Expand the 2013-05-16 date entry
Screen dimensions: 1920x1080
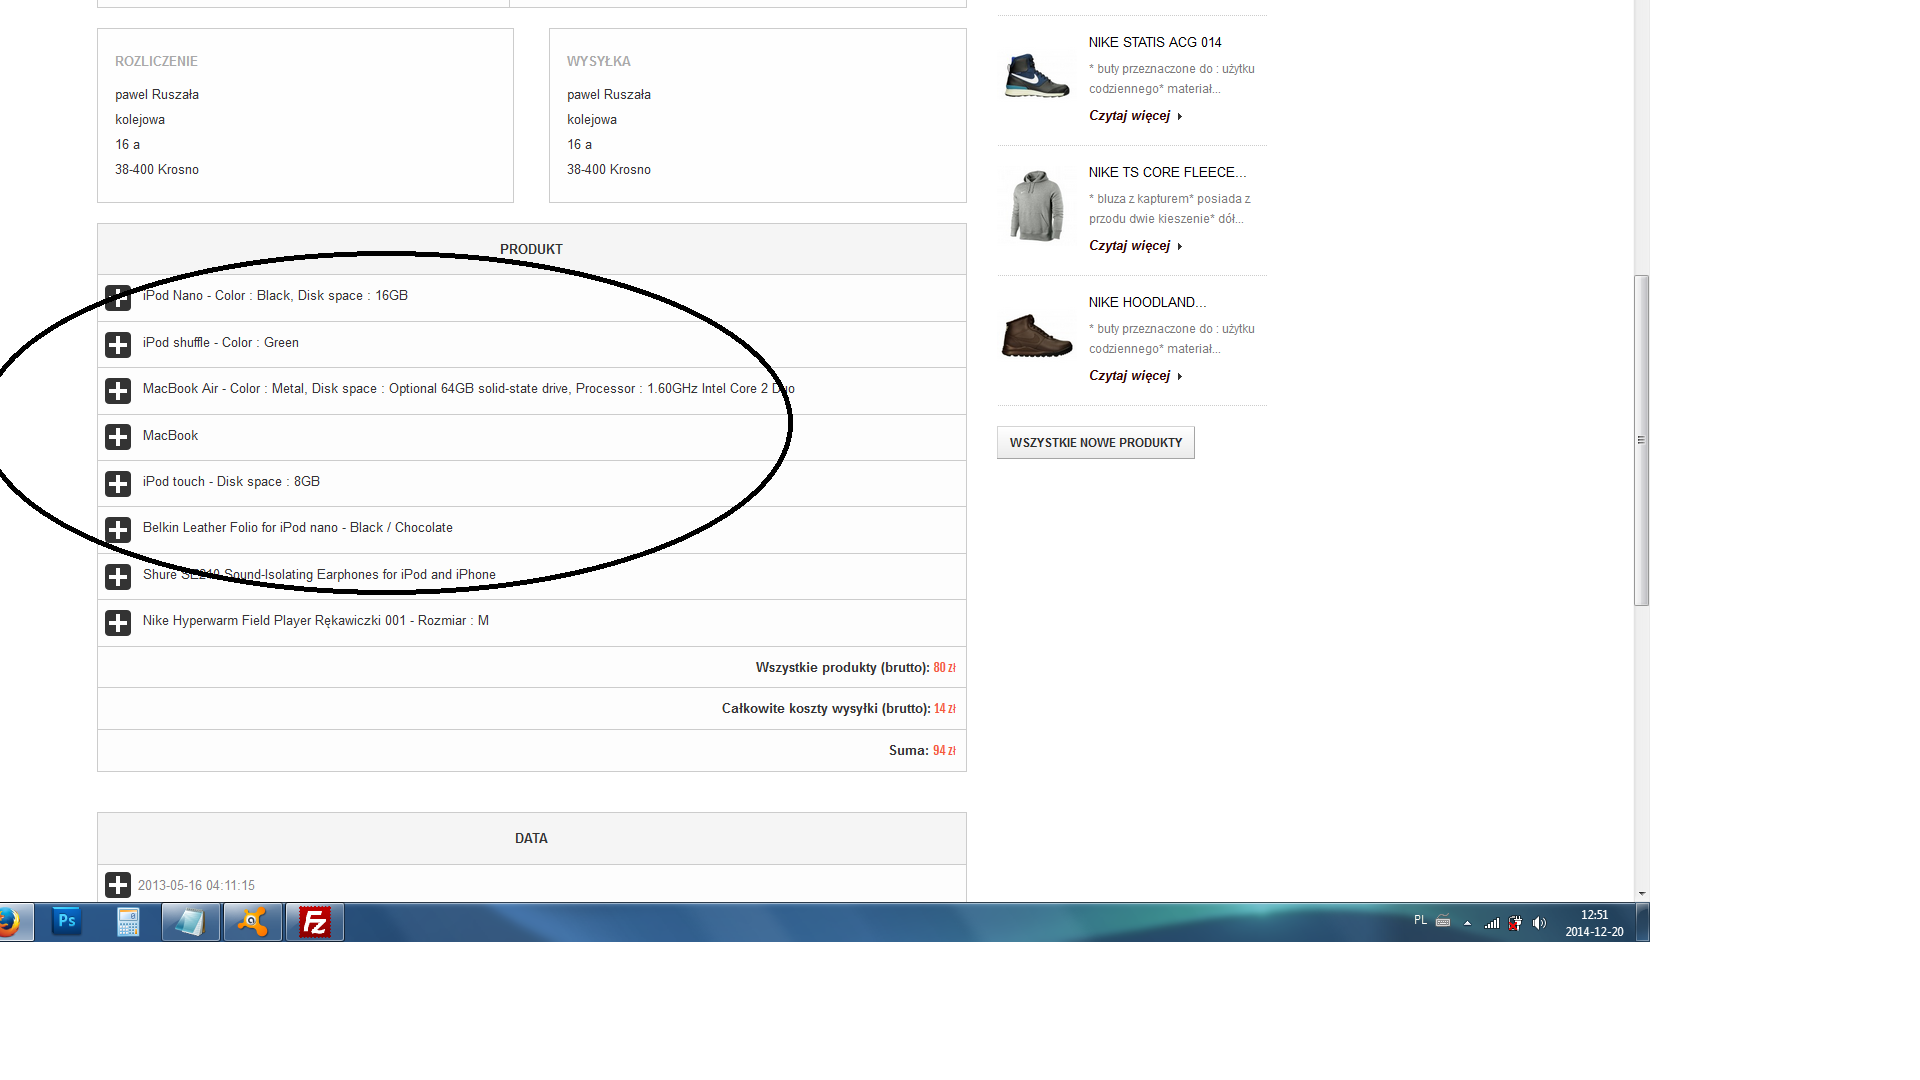(x=118, y=885)
